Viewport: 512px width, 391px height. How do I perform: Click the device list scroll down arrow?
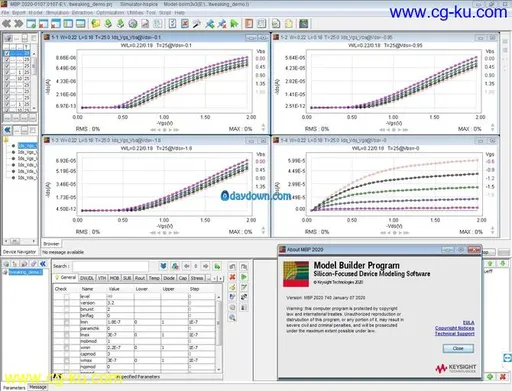pyautogui.click(x=34, y=109)
